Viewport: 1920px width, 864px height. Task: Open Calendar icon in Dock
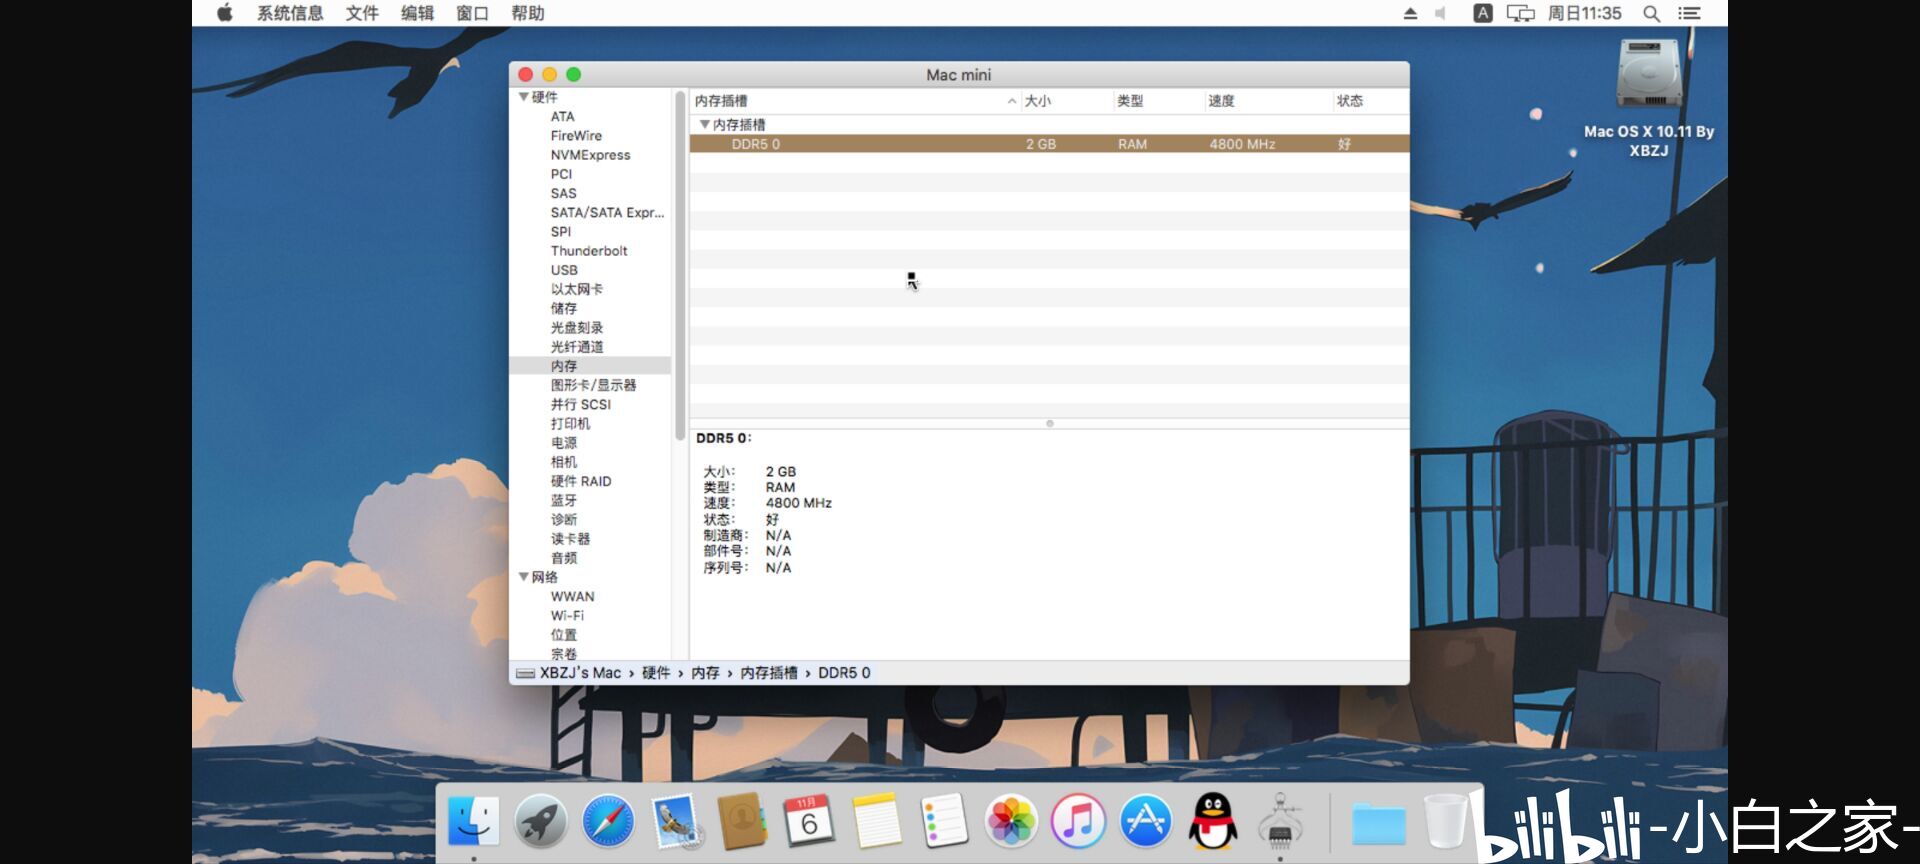point(809,822)
